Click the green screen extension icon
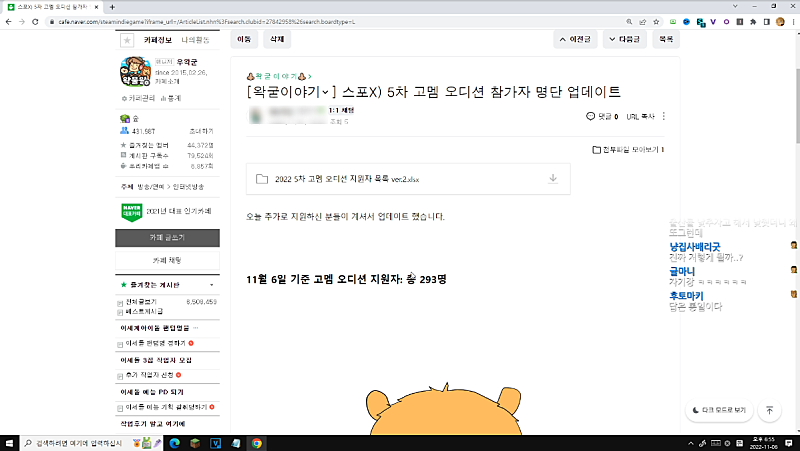 pyautogui.click(x=673, y=22)
